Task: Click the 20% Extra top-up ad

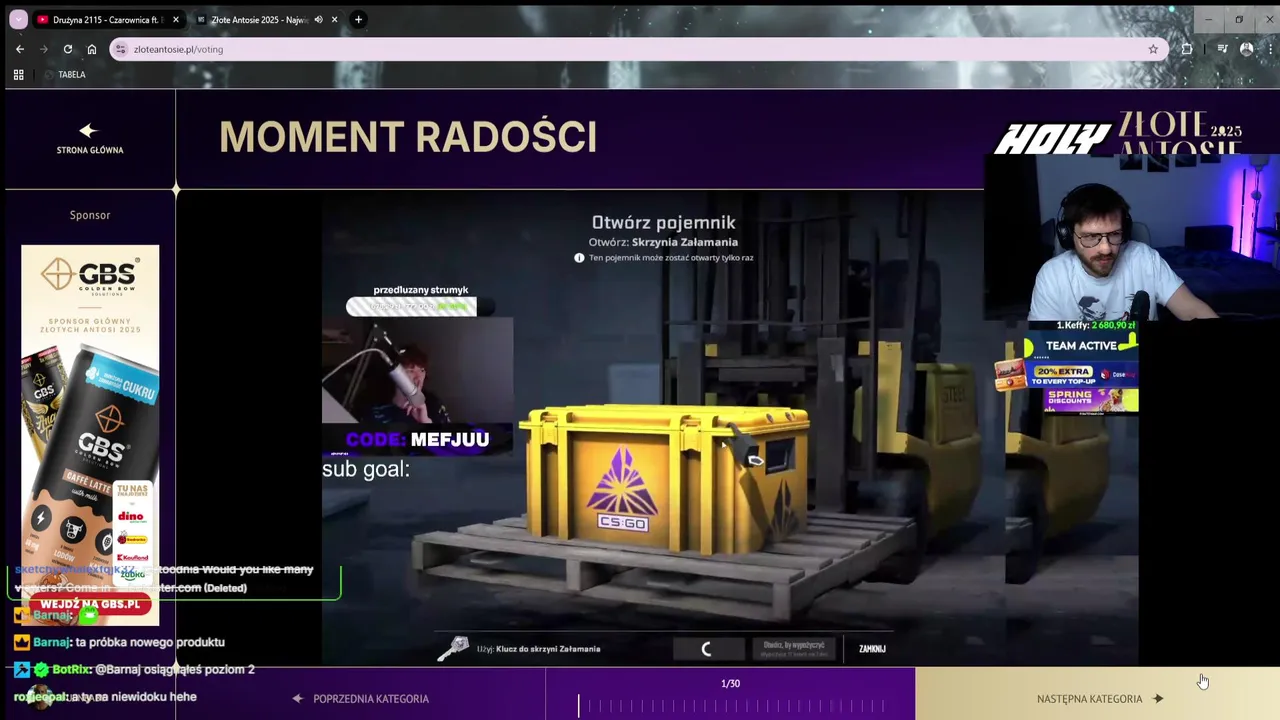Action: pos(1066,375)
